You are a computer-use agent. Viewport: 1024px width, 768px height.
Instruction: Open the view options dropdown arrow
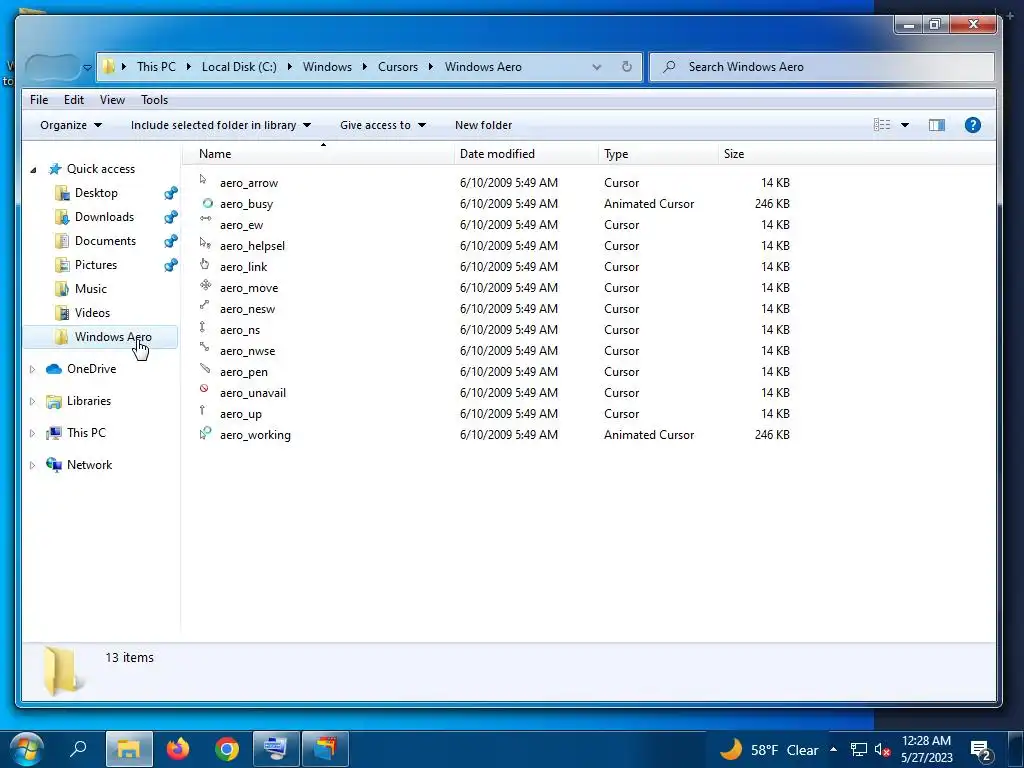(x=905, y=125)
